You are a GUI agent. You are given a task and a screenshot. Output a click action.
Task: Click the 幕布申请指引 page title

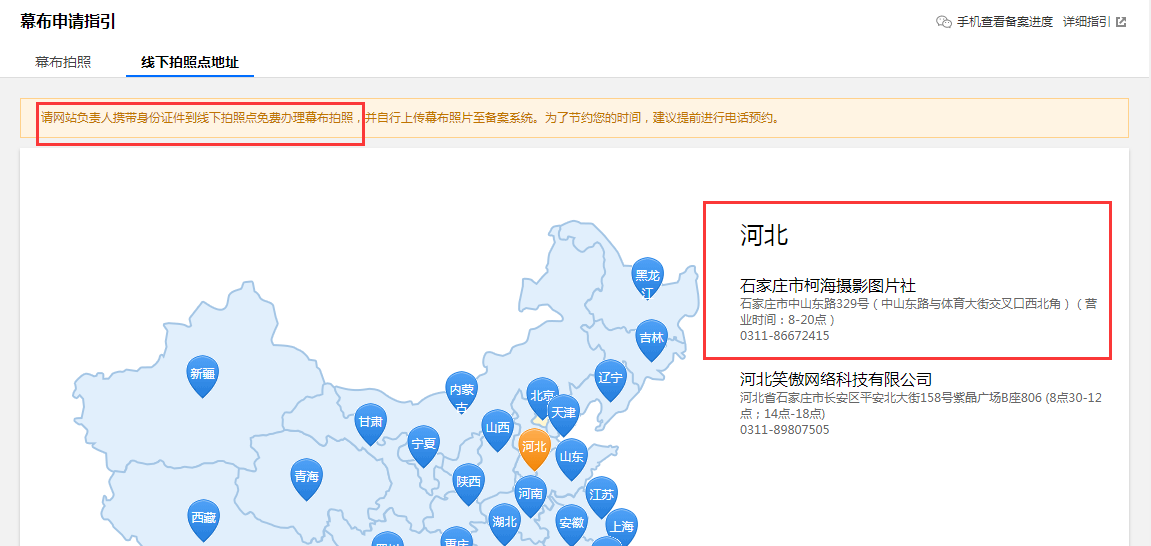pyautogui.click(x=68, y=21)
